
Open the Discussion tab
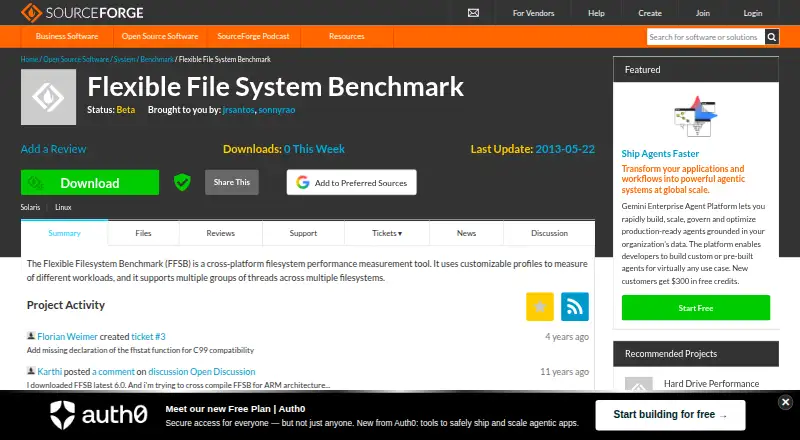point(549,233)
